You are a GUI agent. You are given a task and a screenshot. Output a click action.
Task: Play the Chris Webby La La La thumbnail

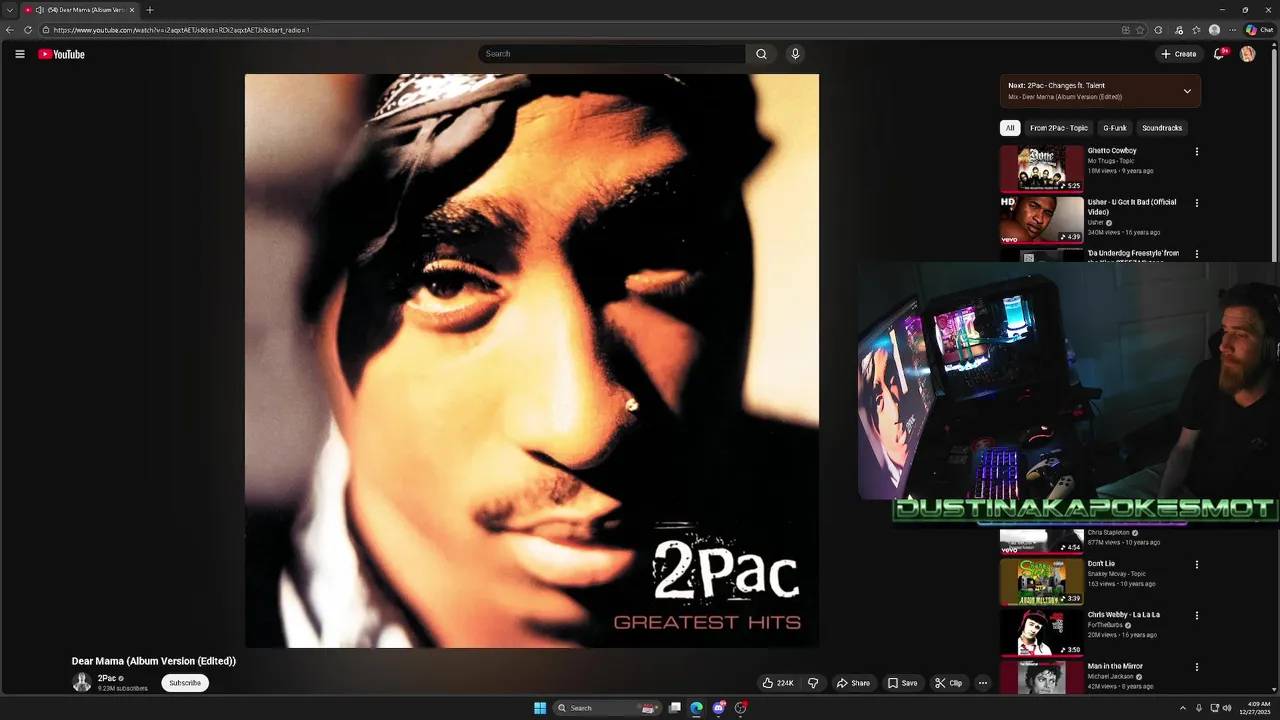click(1041, 632)
